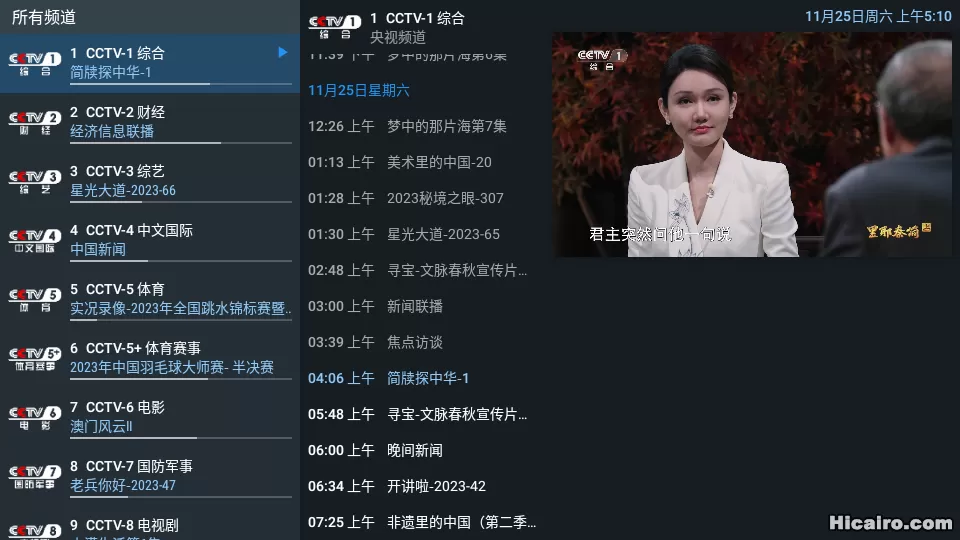Choose the CCTV-5+ 体育赛事 logo
Viewport: 960px width, 540px height.
pos(35,358)
